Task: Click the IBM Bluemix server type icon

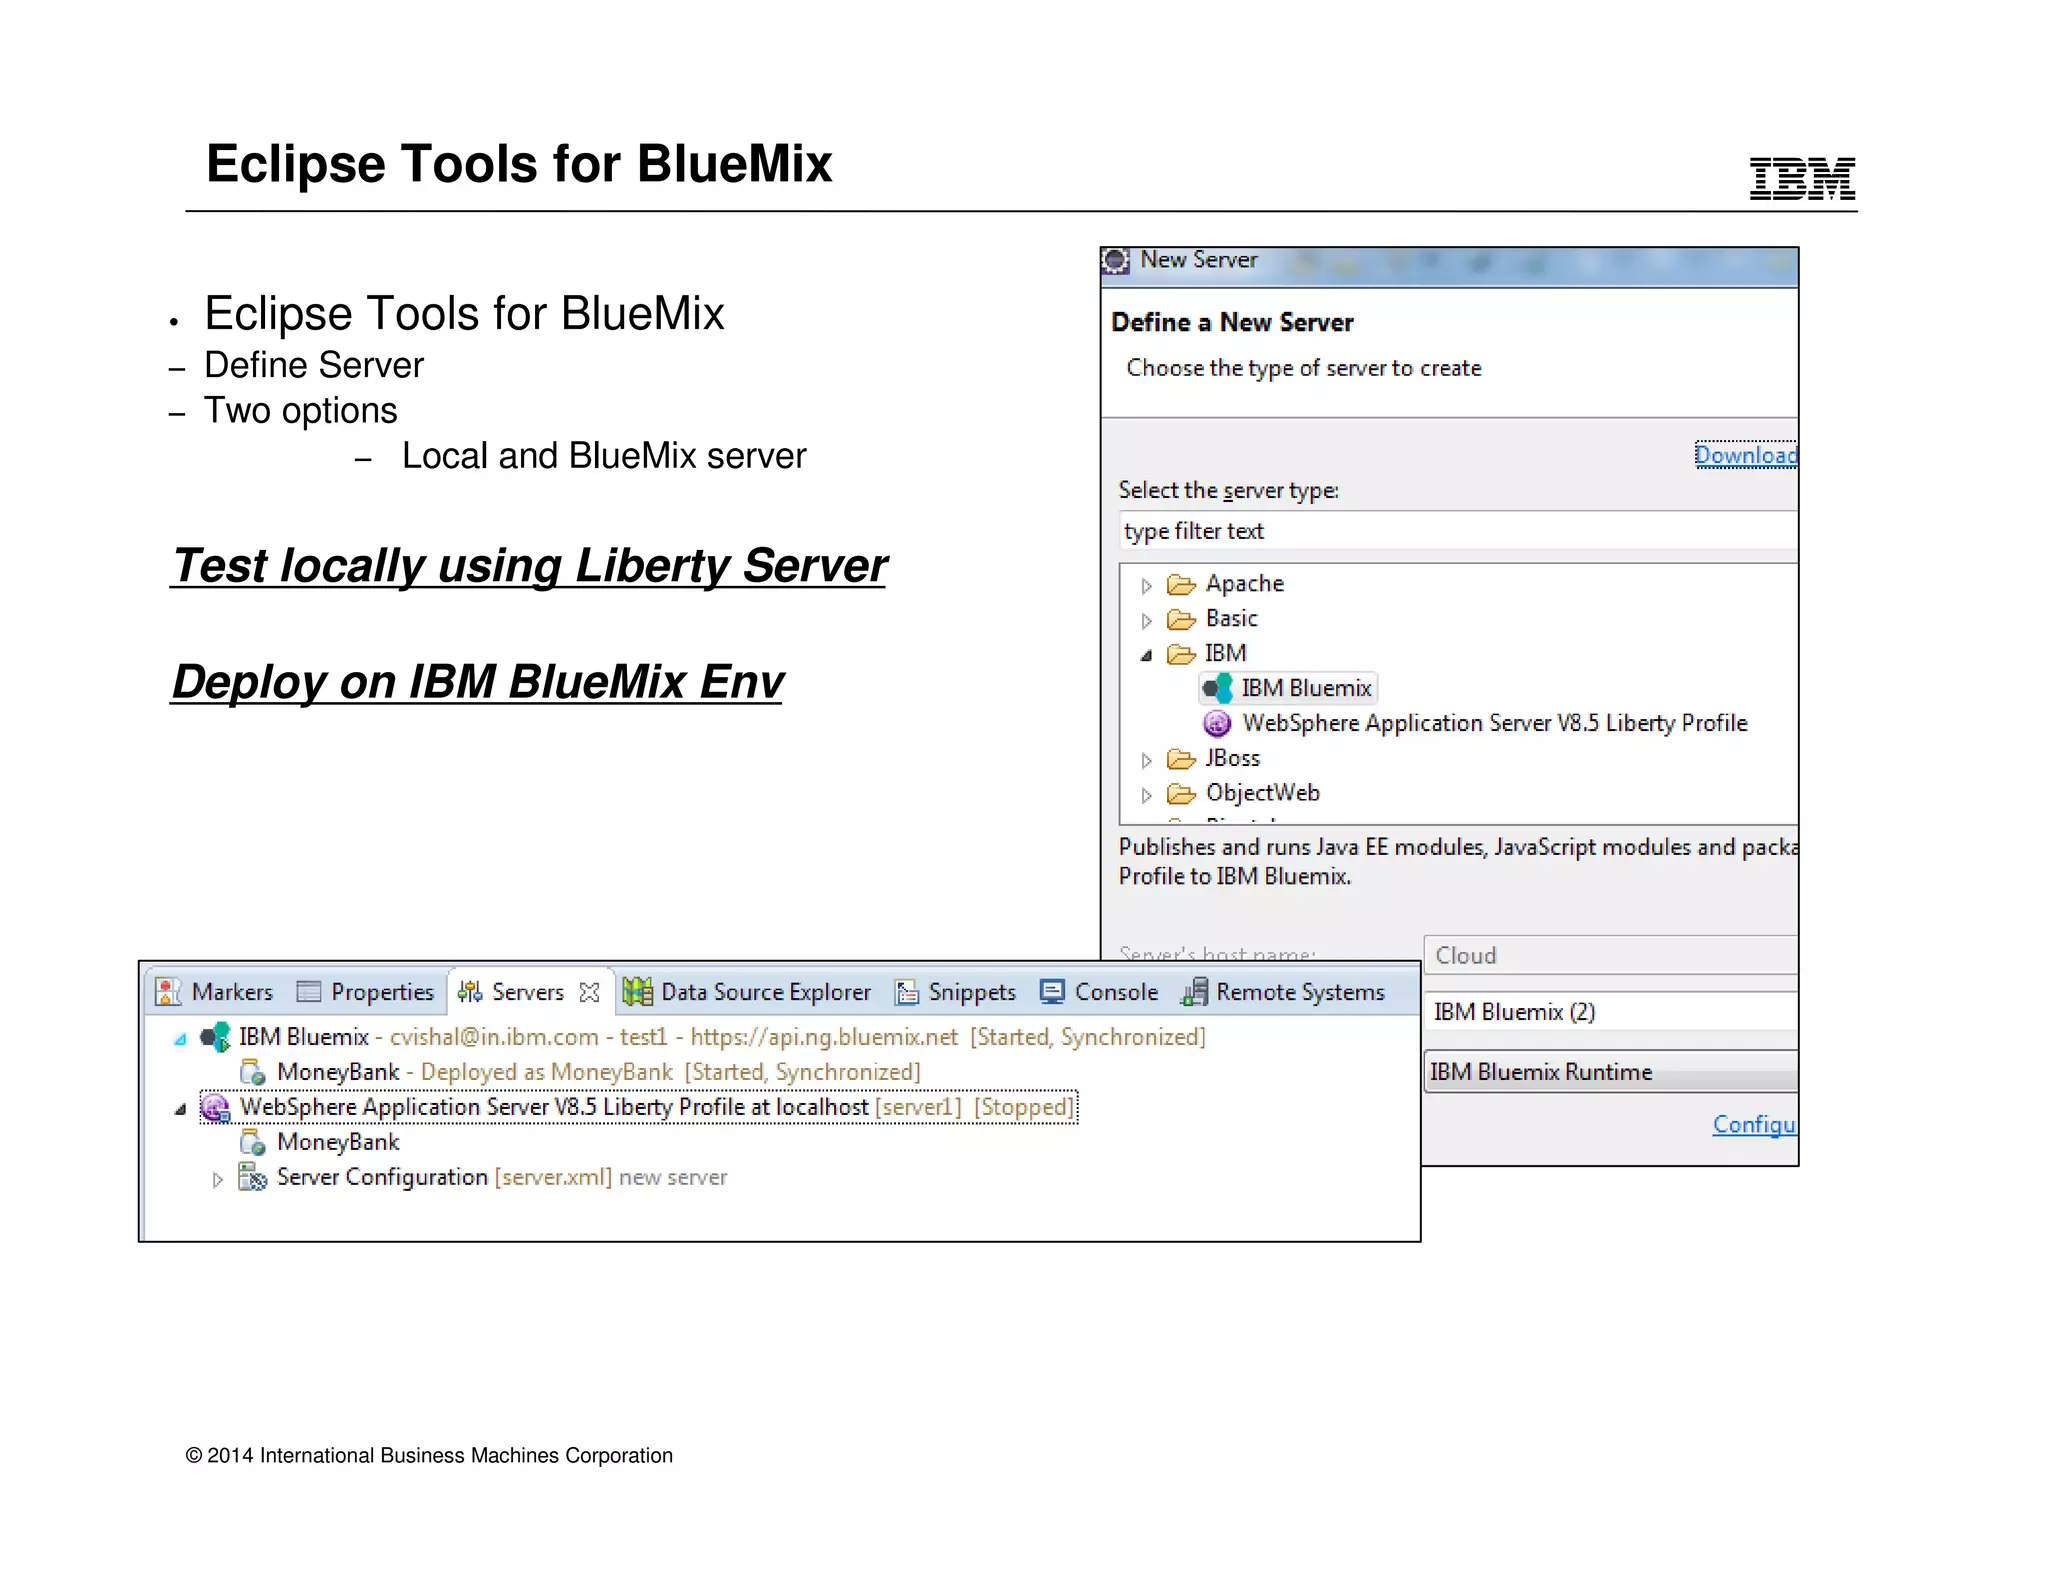Action: click(1217, 688)
